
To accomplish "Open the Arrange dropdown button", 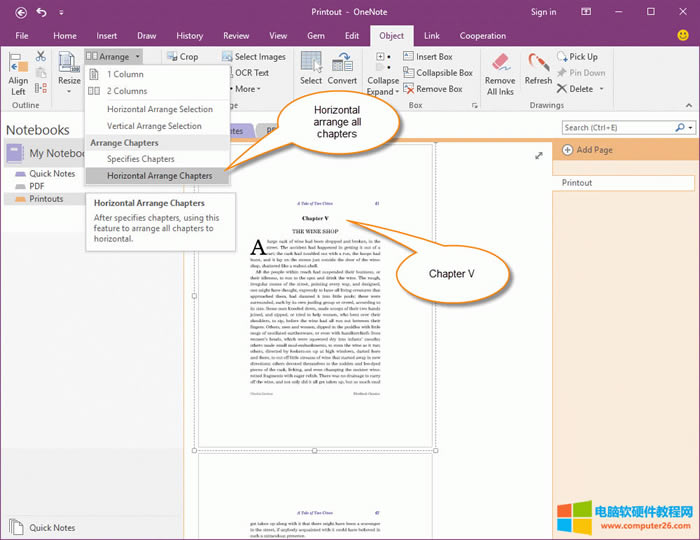I will (113, 57).
